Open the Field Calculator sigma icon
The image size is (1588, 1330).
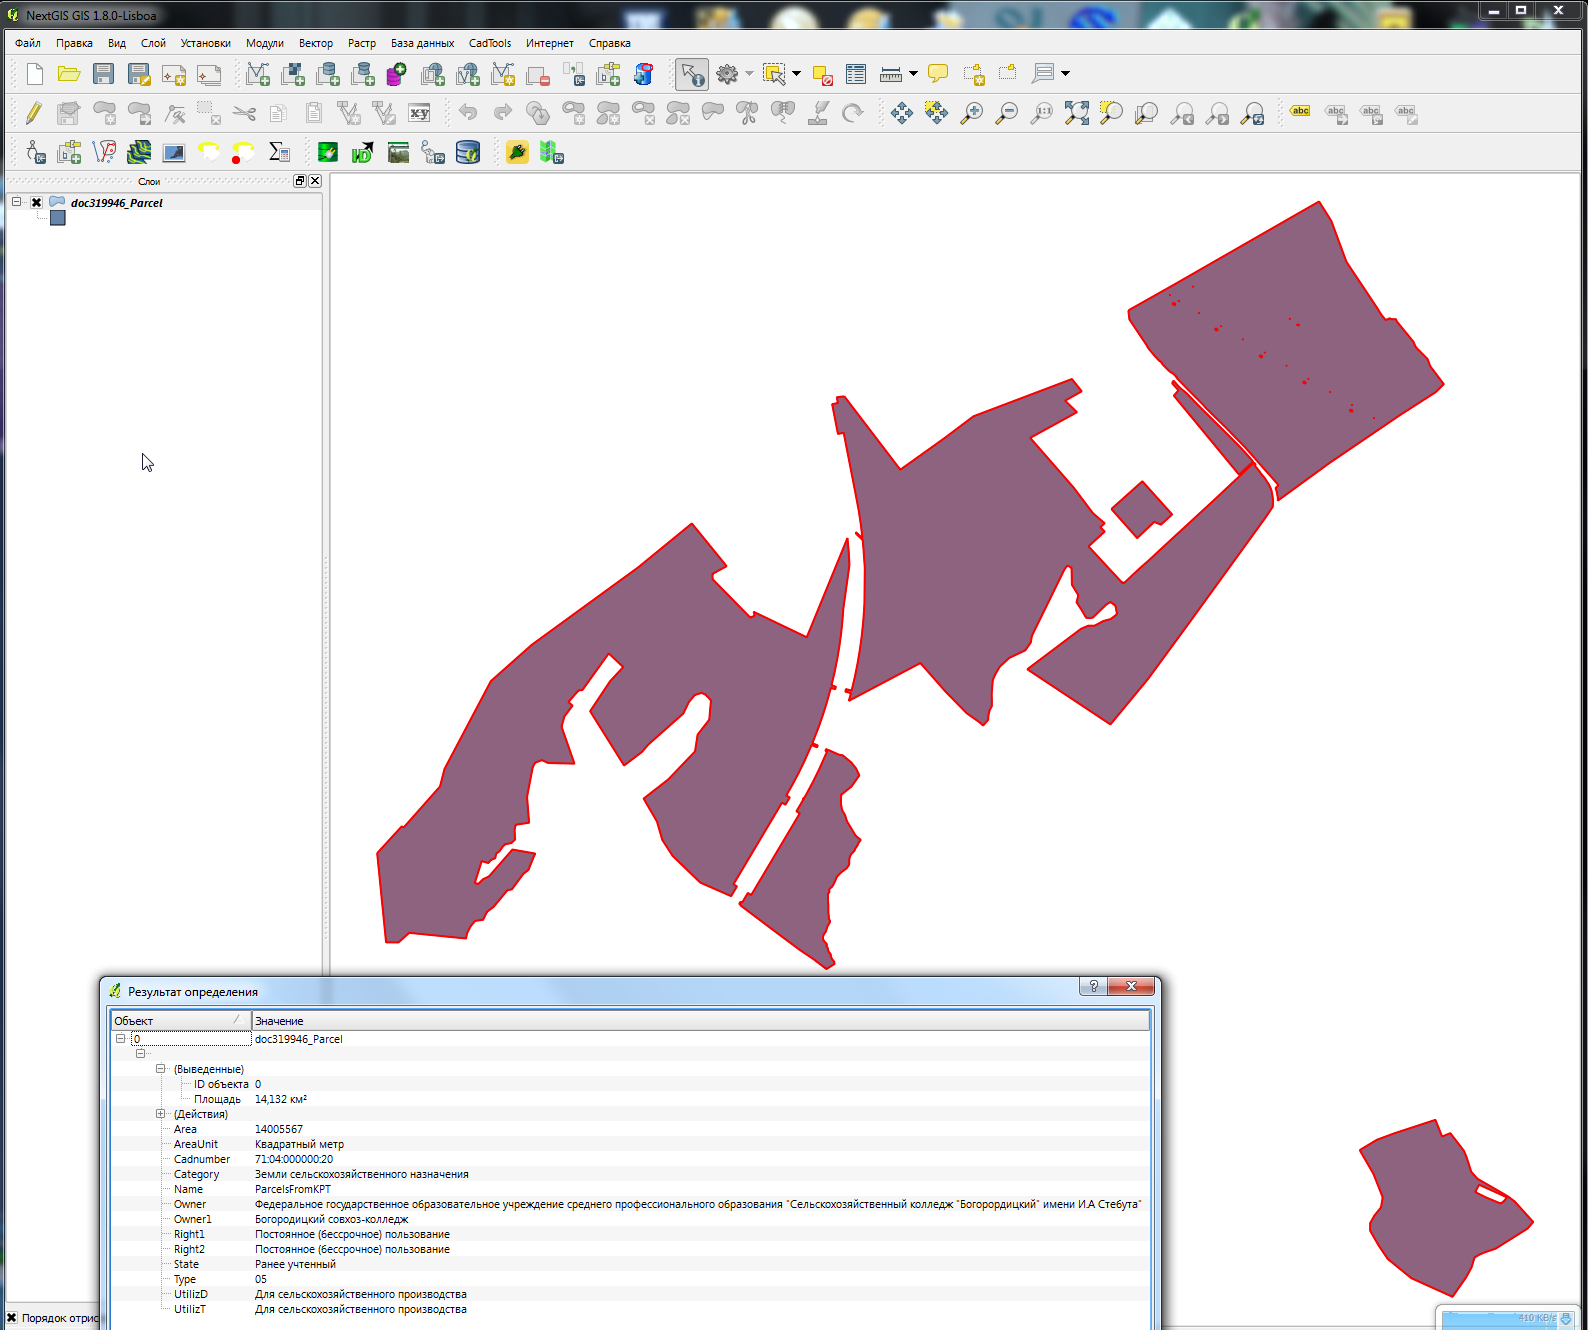click(x=279, y=152)
